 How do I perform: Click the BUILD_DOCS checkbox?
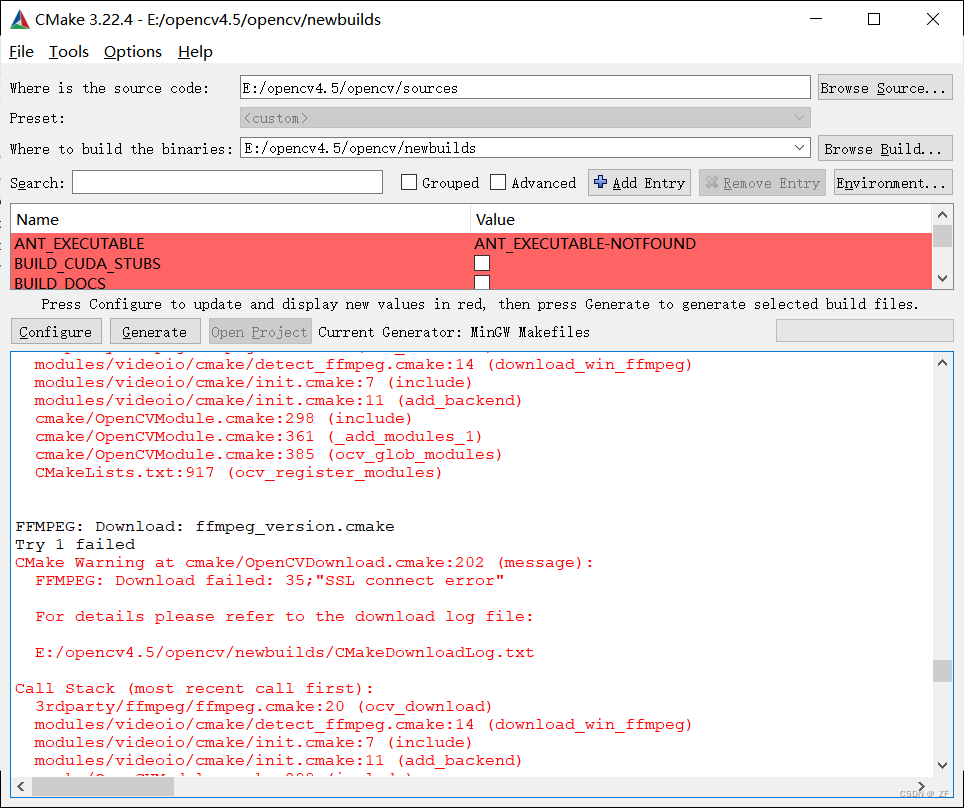tap(482, 281)
